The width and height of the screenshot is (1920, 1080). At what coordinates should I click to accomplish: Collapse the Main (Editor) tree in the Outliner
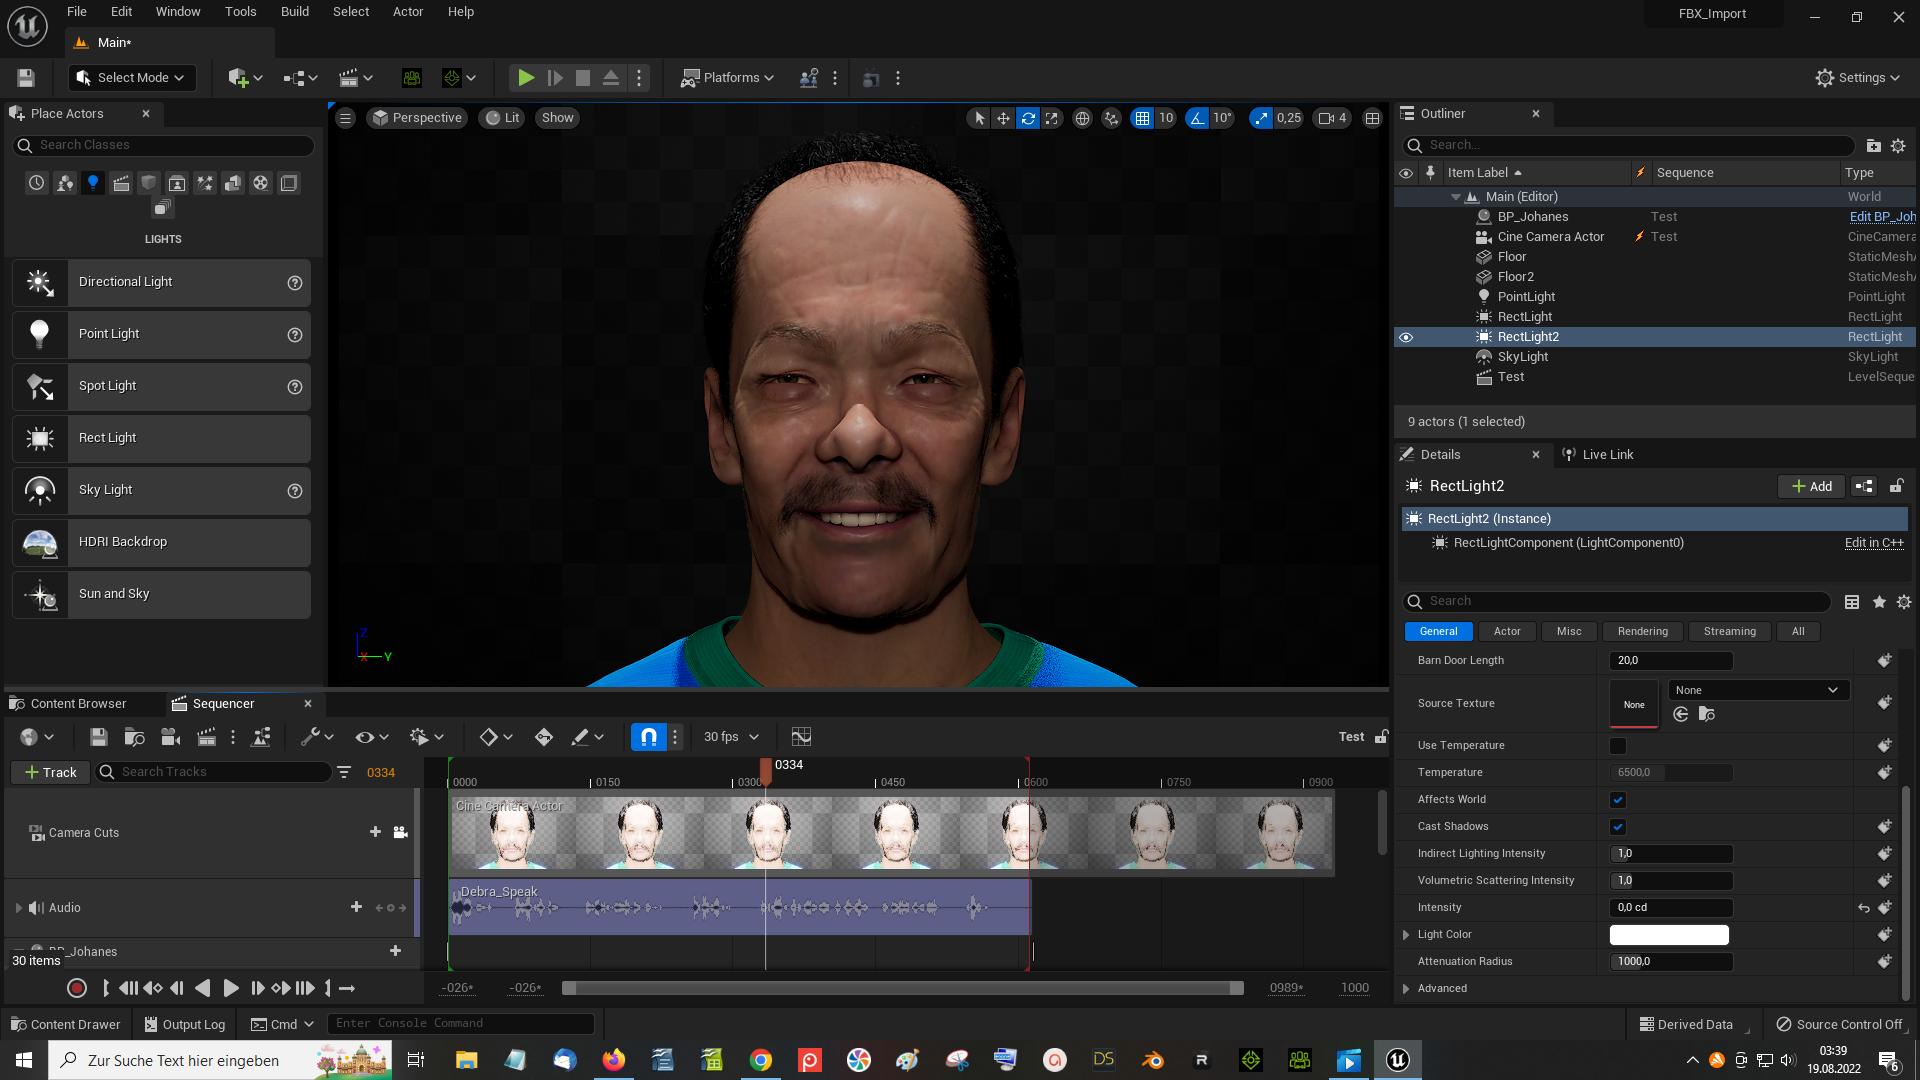[1456, 197]
